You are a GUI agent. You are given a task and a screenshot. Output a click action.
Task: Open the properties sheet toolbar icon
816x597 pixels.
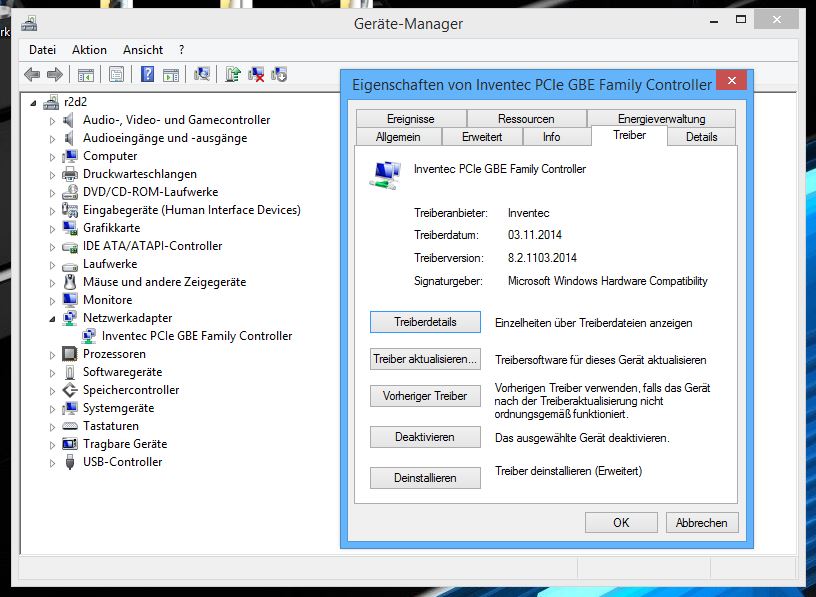(x=117, y=74)
